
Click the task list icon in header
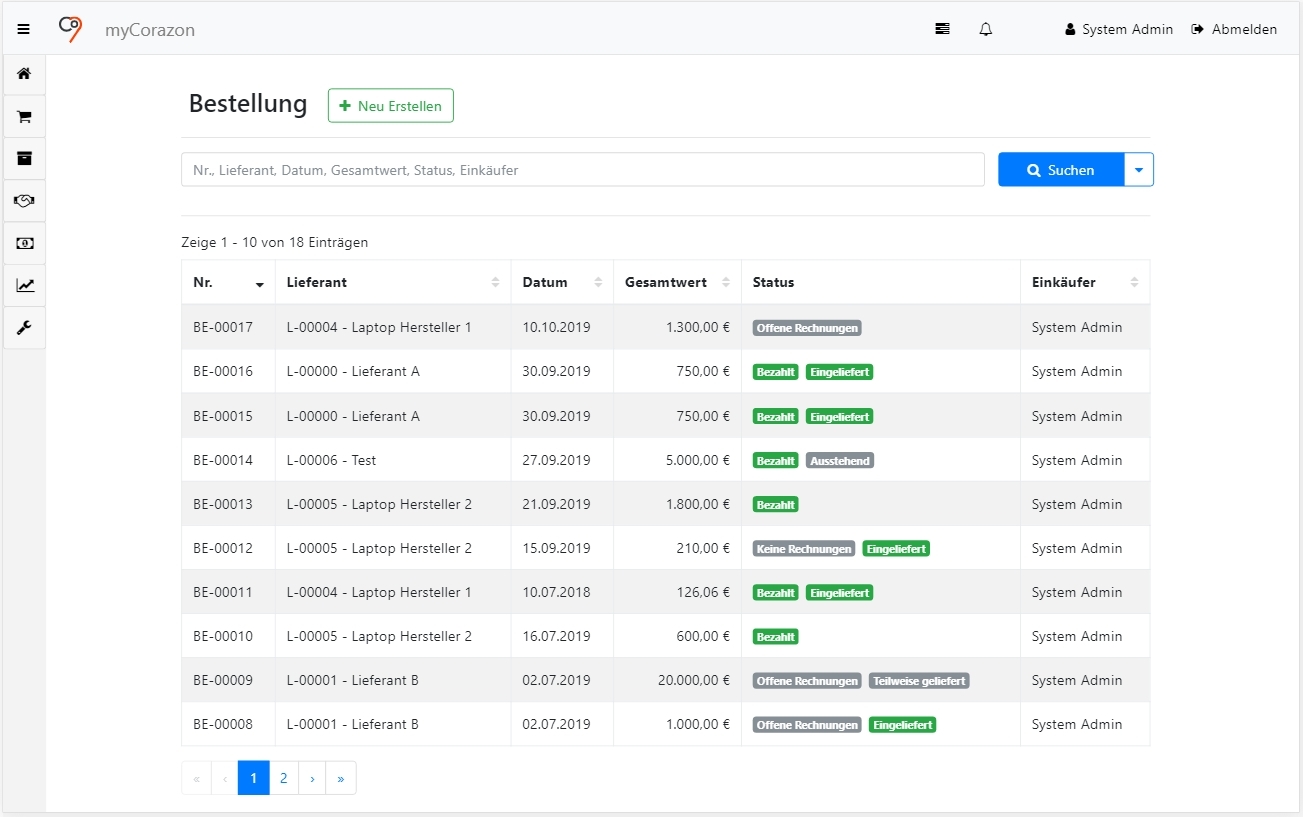click(942, 29)
